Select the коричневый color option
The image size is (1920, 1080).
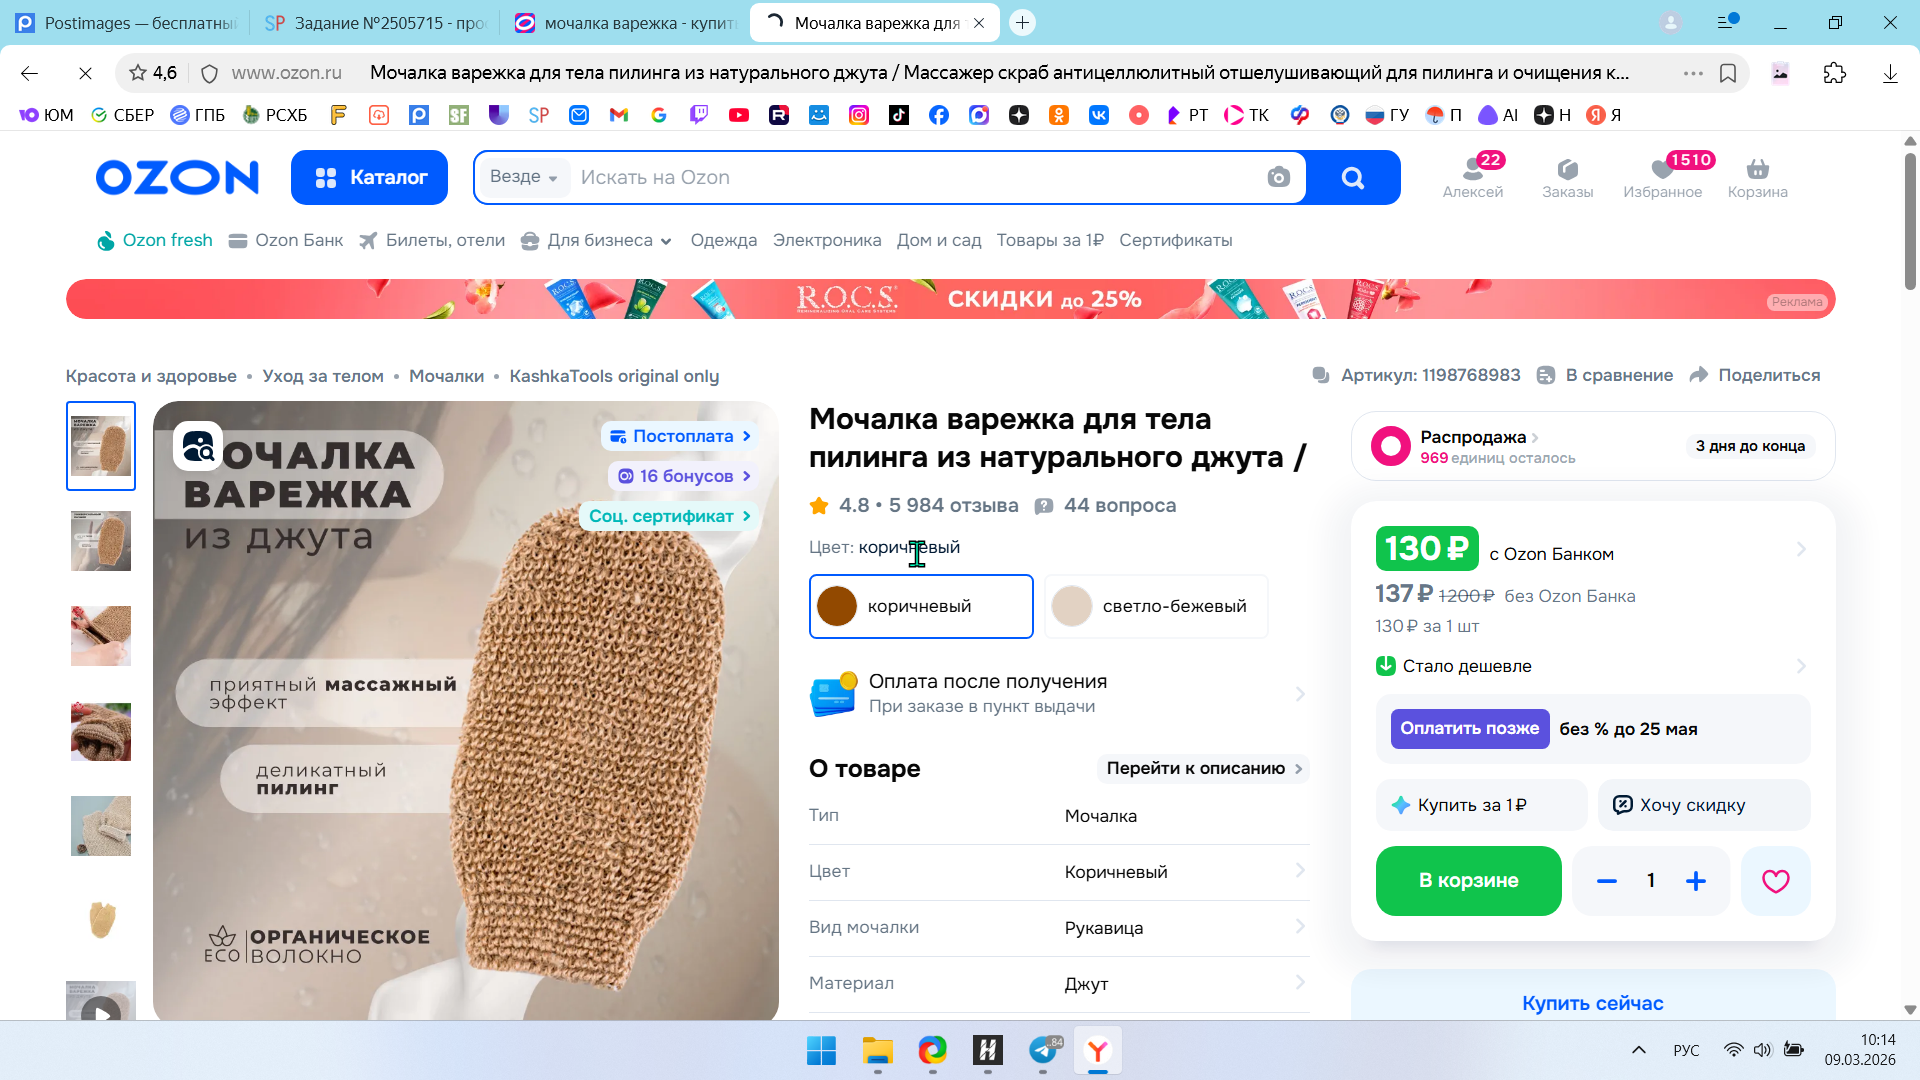(x=920, y=606)
